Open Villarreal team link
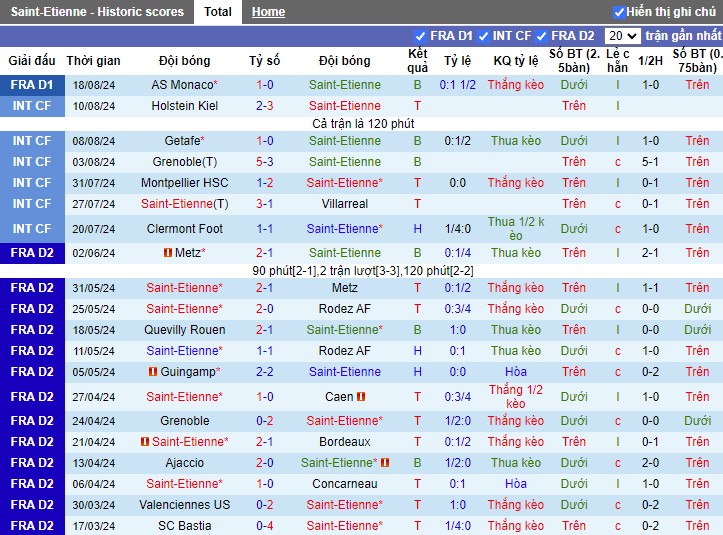Screen dimensions: 723x535 344,204
